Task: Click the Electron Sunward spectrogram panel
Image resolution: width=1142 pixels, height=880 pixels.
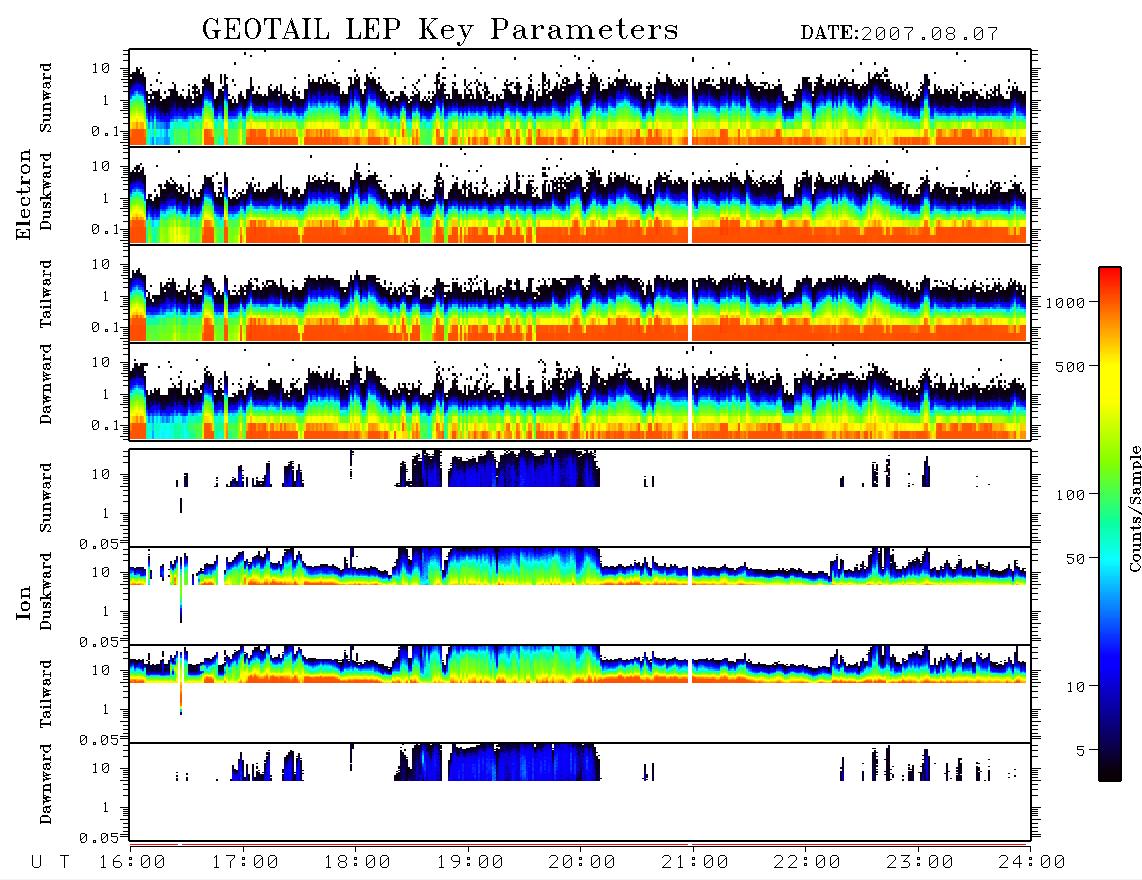Action: (x=580, y=98)
